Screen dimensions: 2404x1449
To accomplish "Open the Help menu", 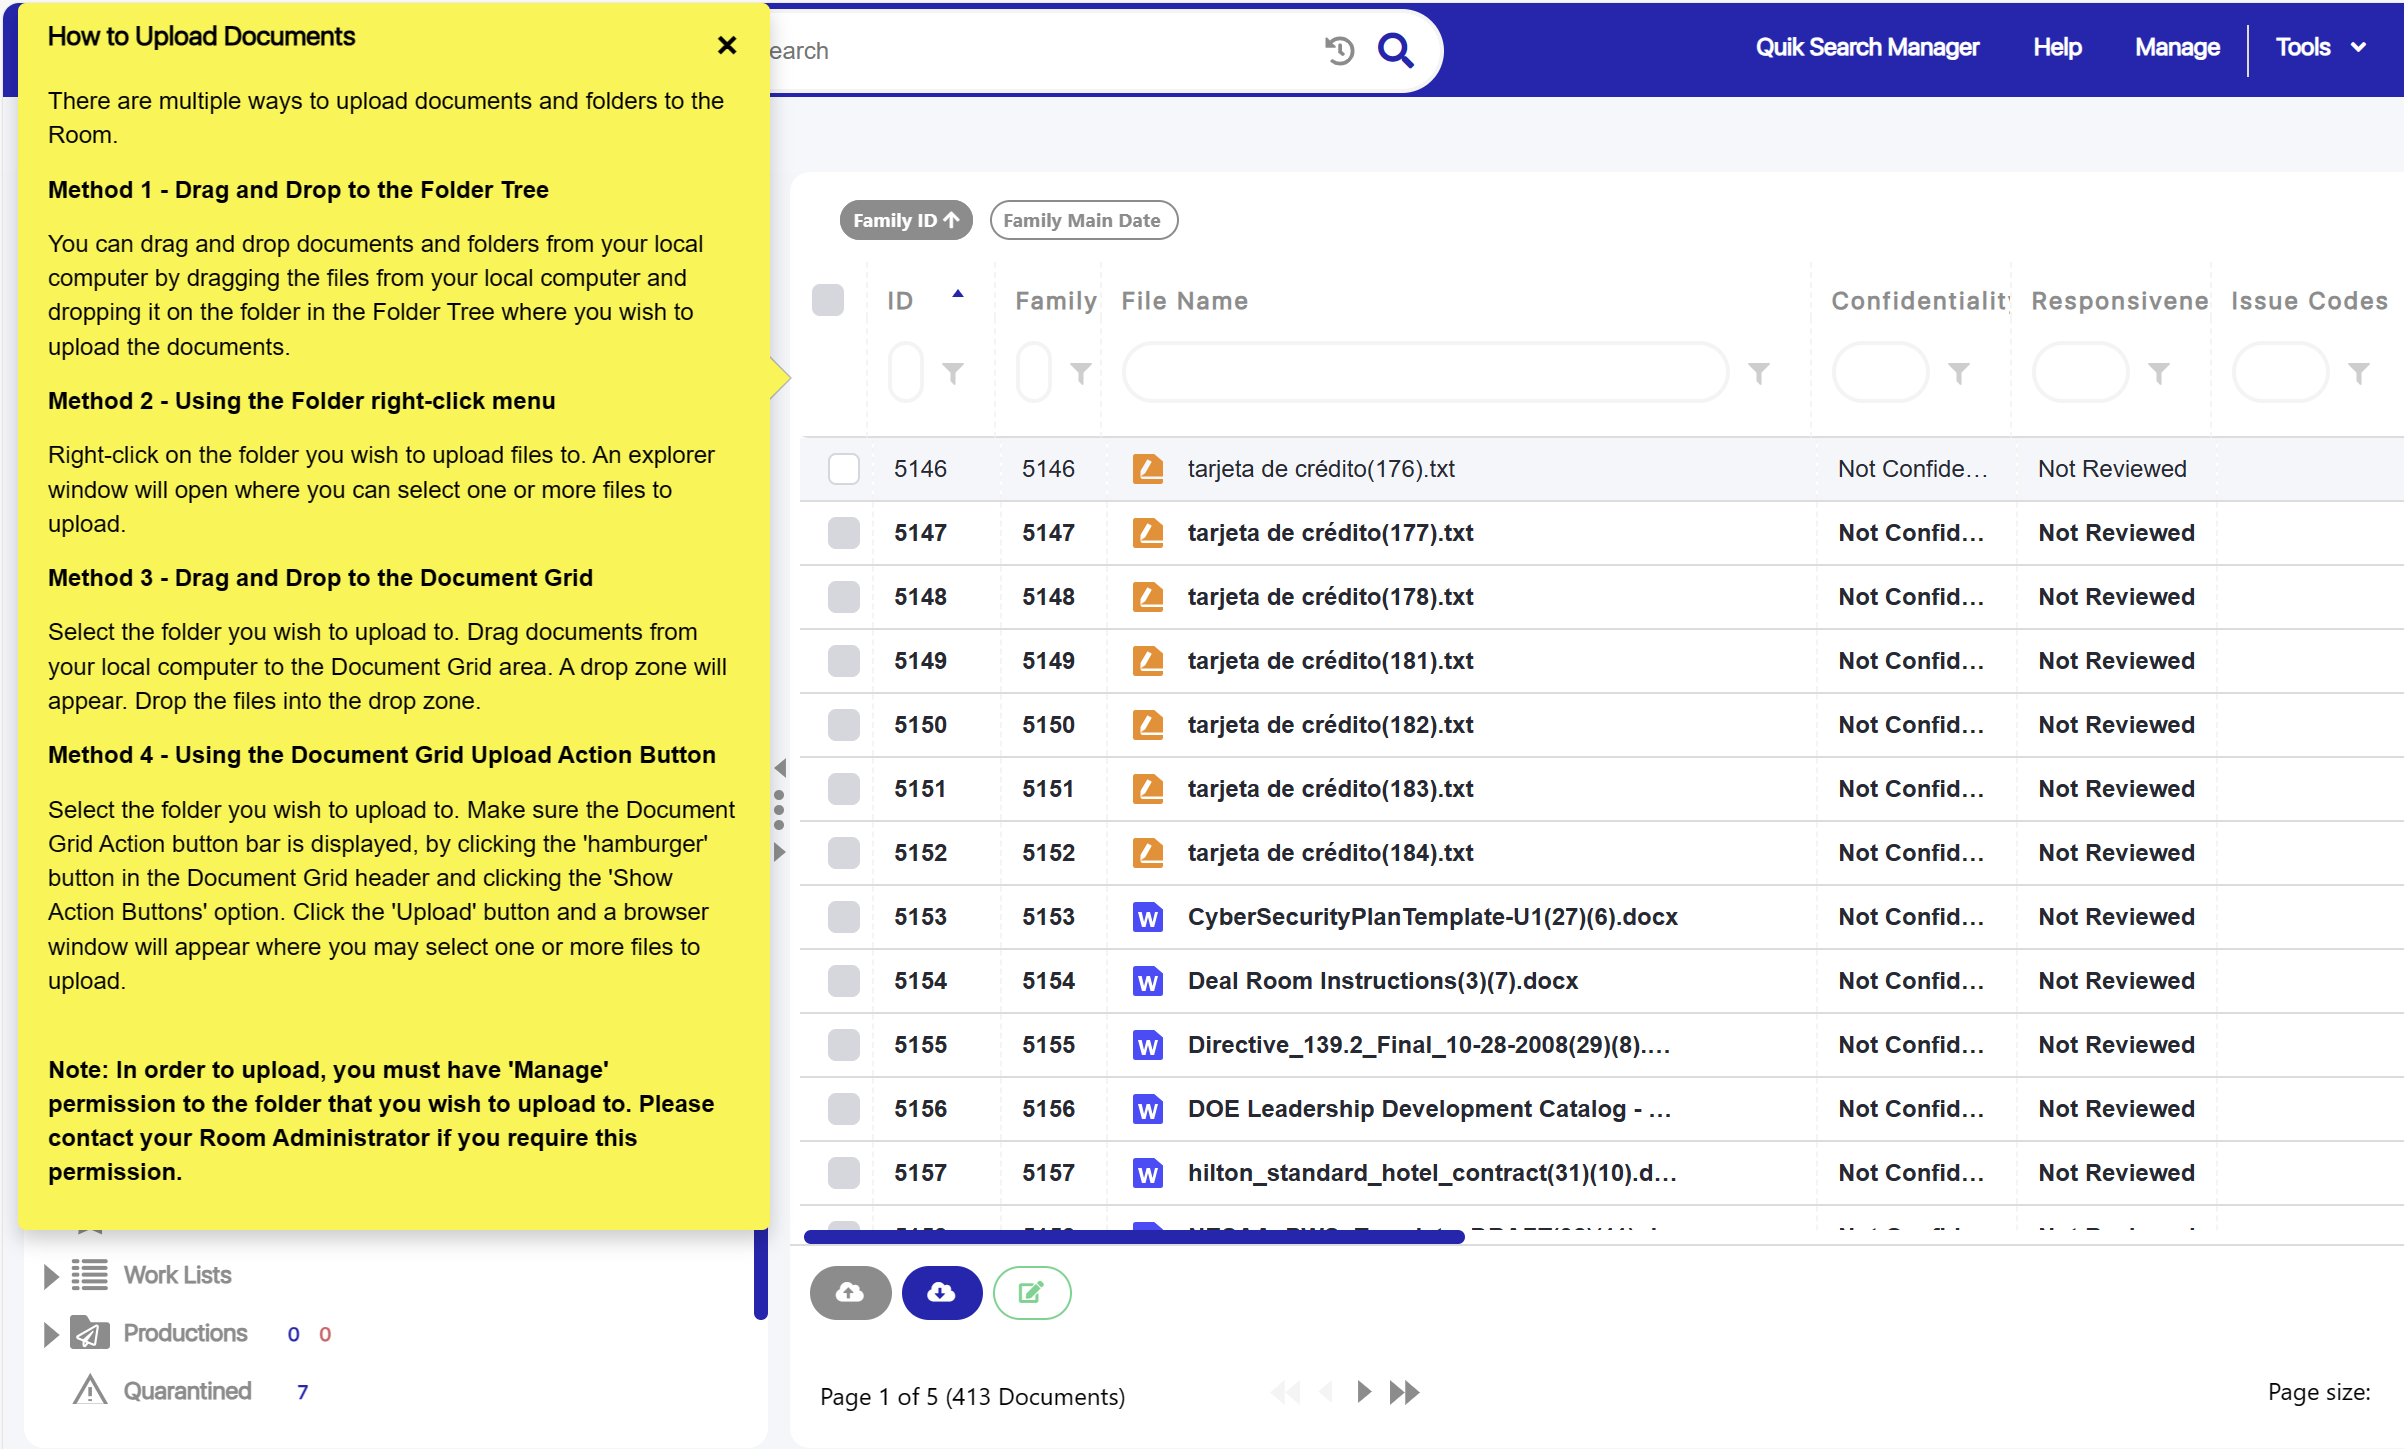I will [x=2057, y=47].
